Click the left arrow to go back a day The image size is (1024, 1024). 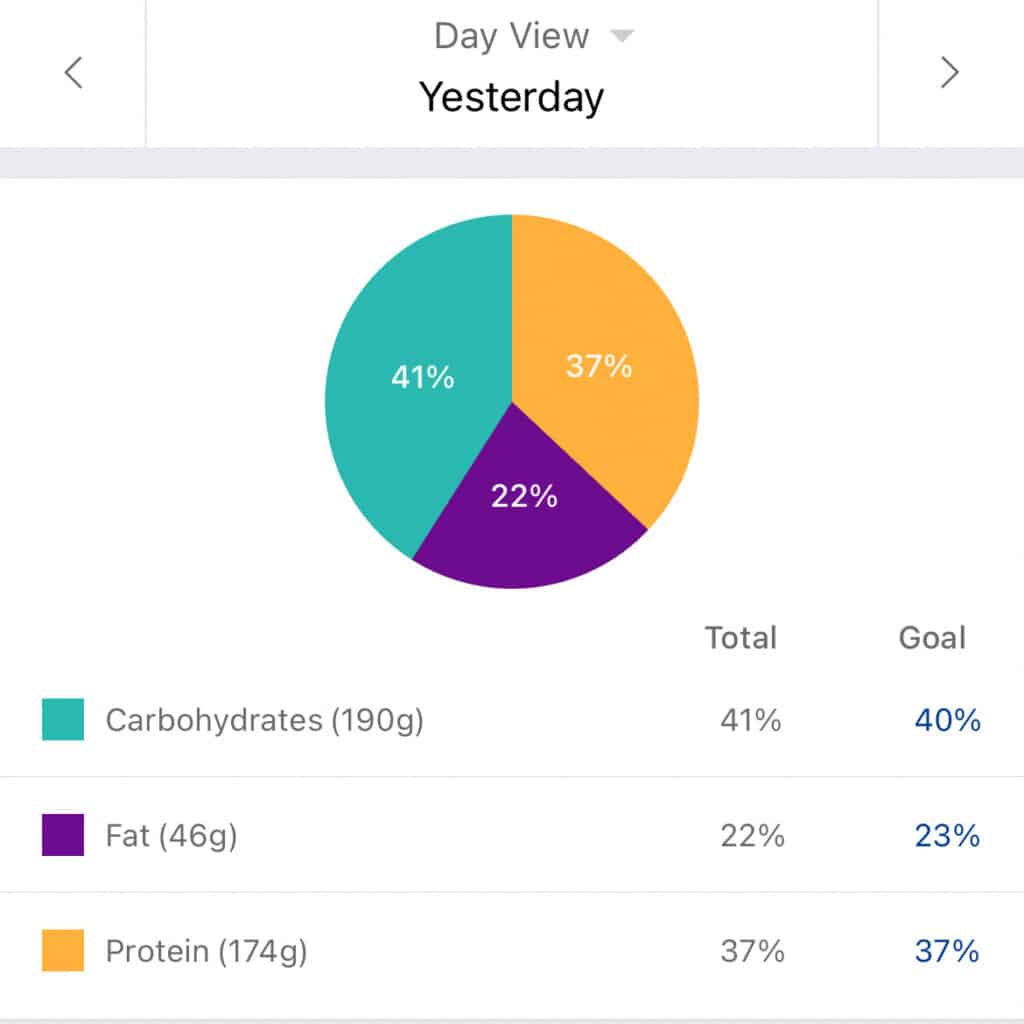(x=72, y=72)
